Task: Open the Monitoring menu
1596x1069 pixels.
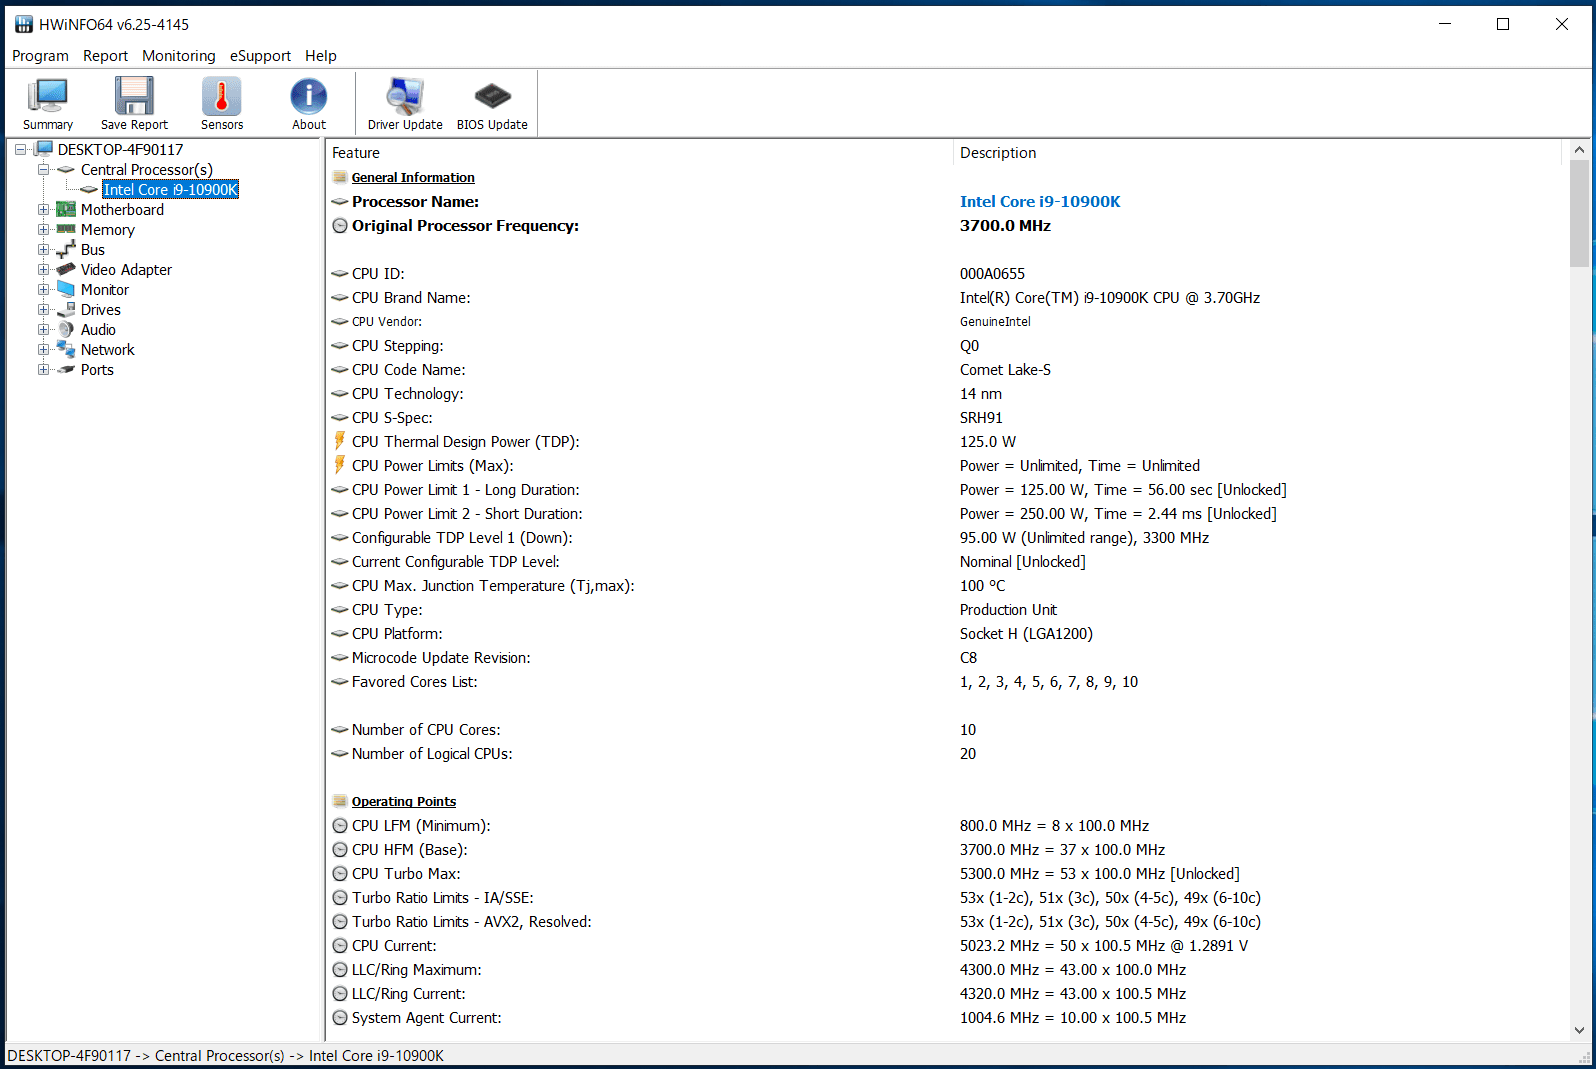Action: (x=179, y=56)
